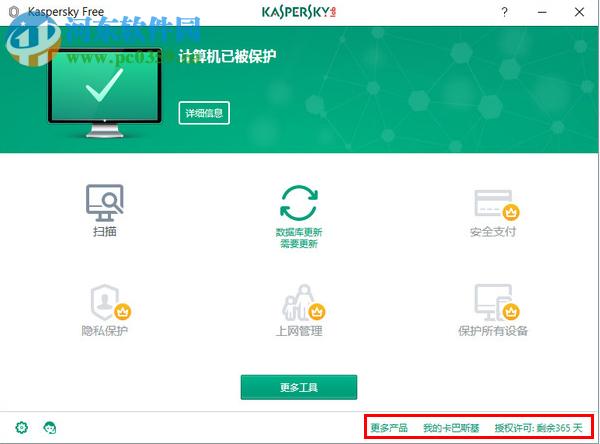
Task: Click the help question mark icon
Action: pos(504,12)
